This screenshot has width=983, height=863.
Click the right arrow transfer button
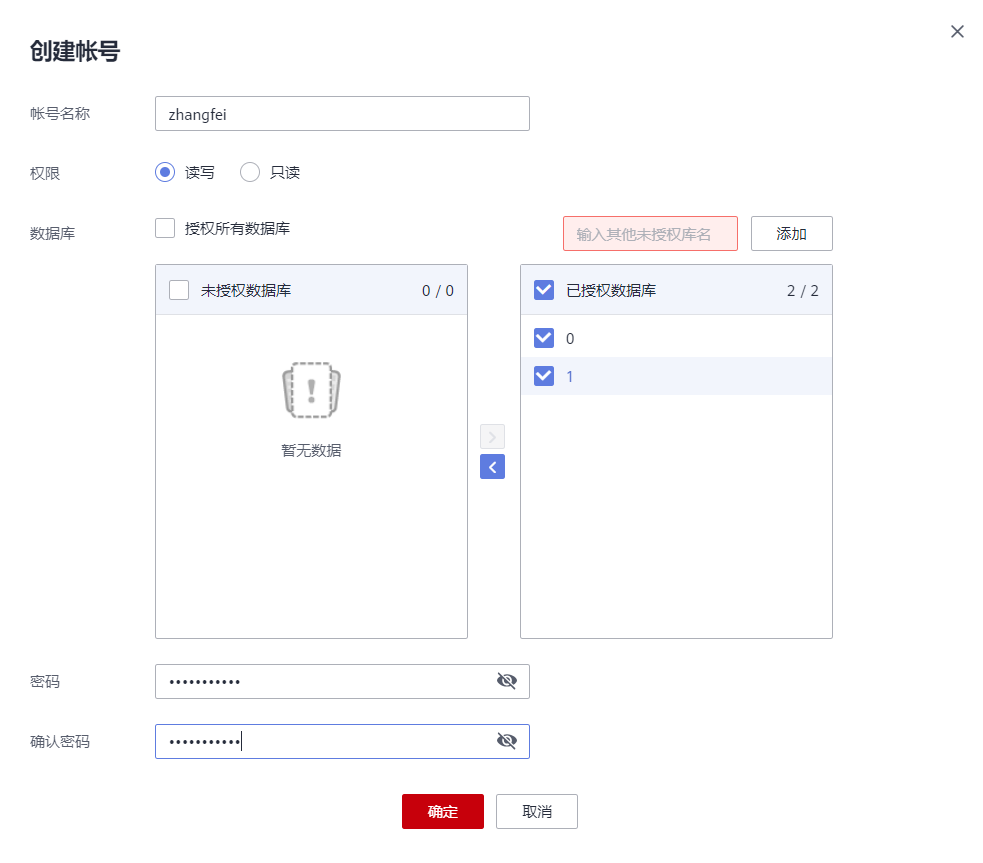492,437
